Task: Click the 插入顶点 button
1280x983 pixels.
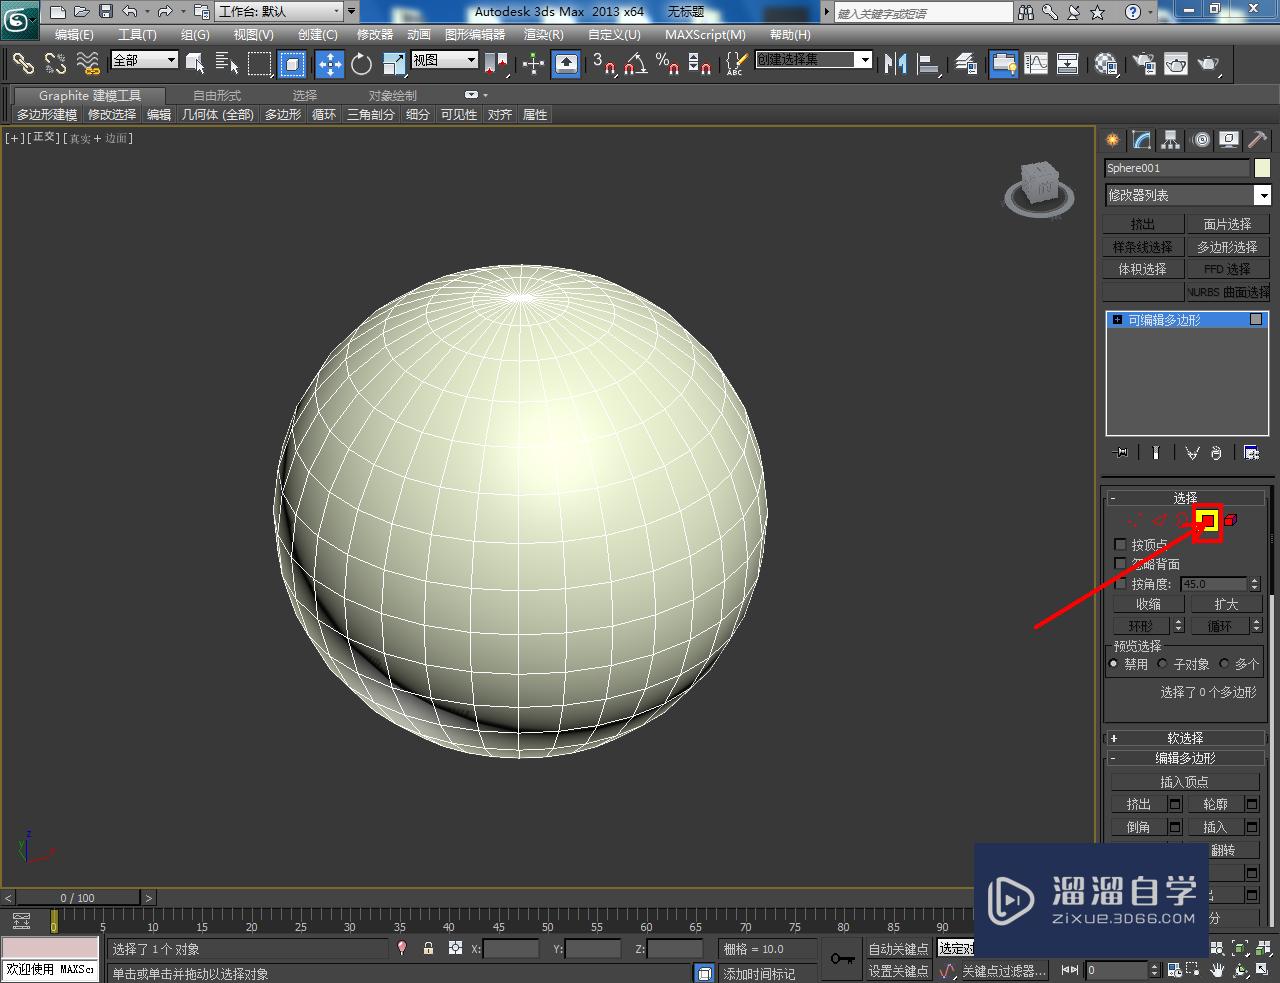Action: tap(1185, 782)
